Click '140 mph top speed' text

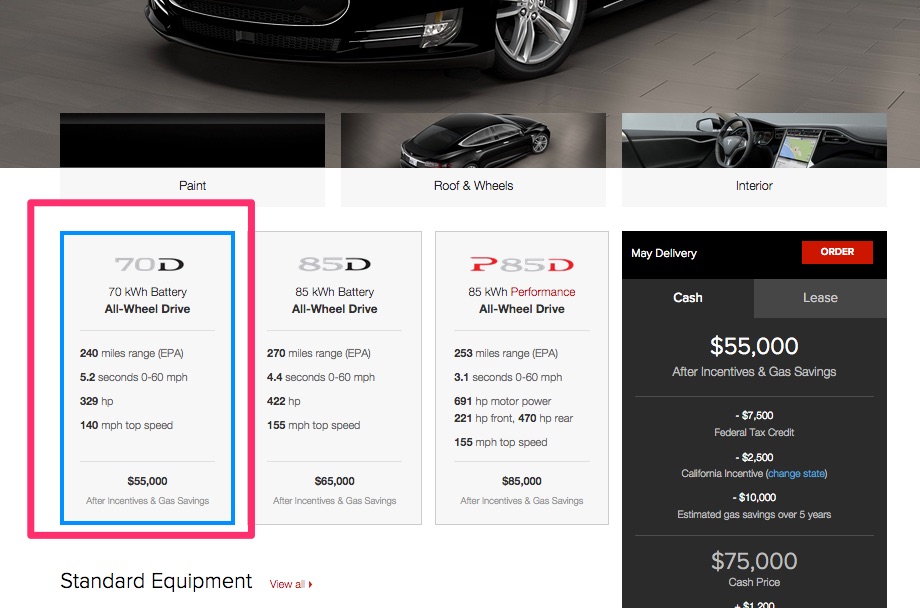click(126, 425)
